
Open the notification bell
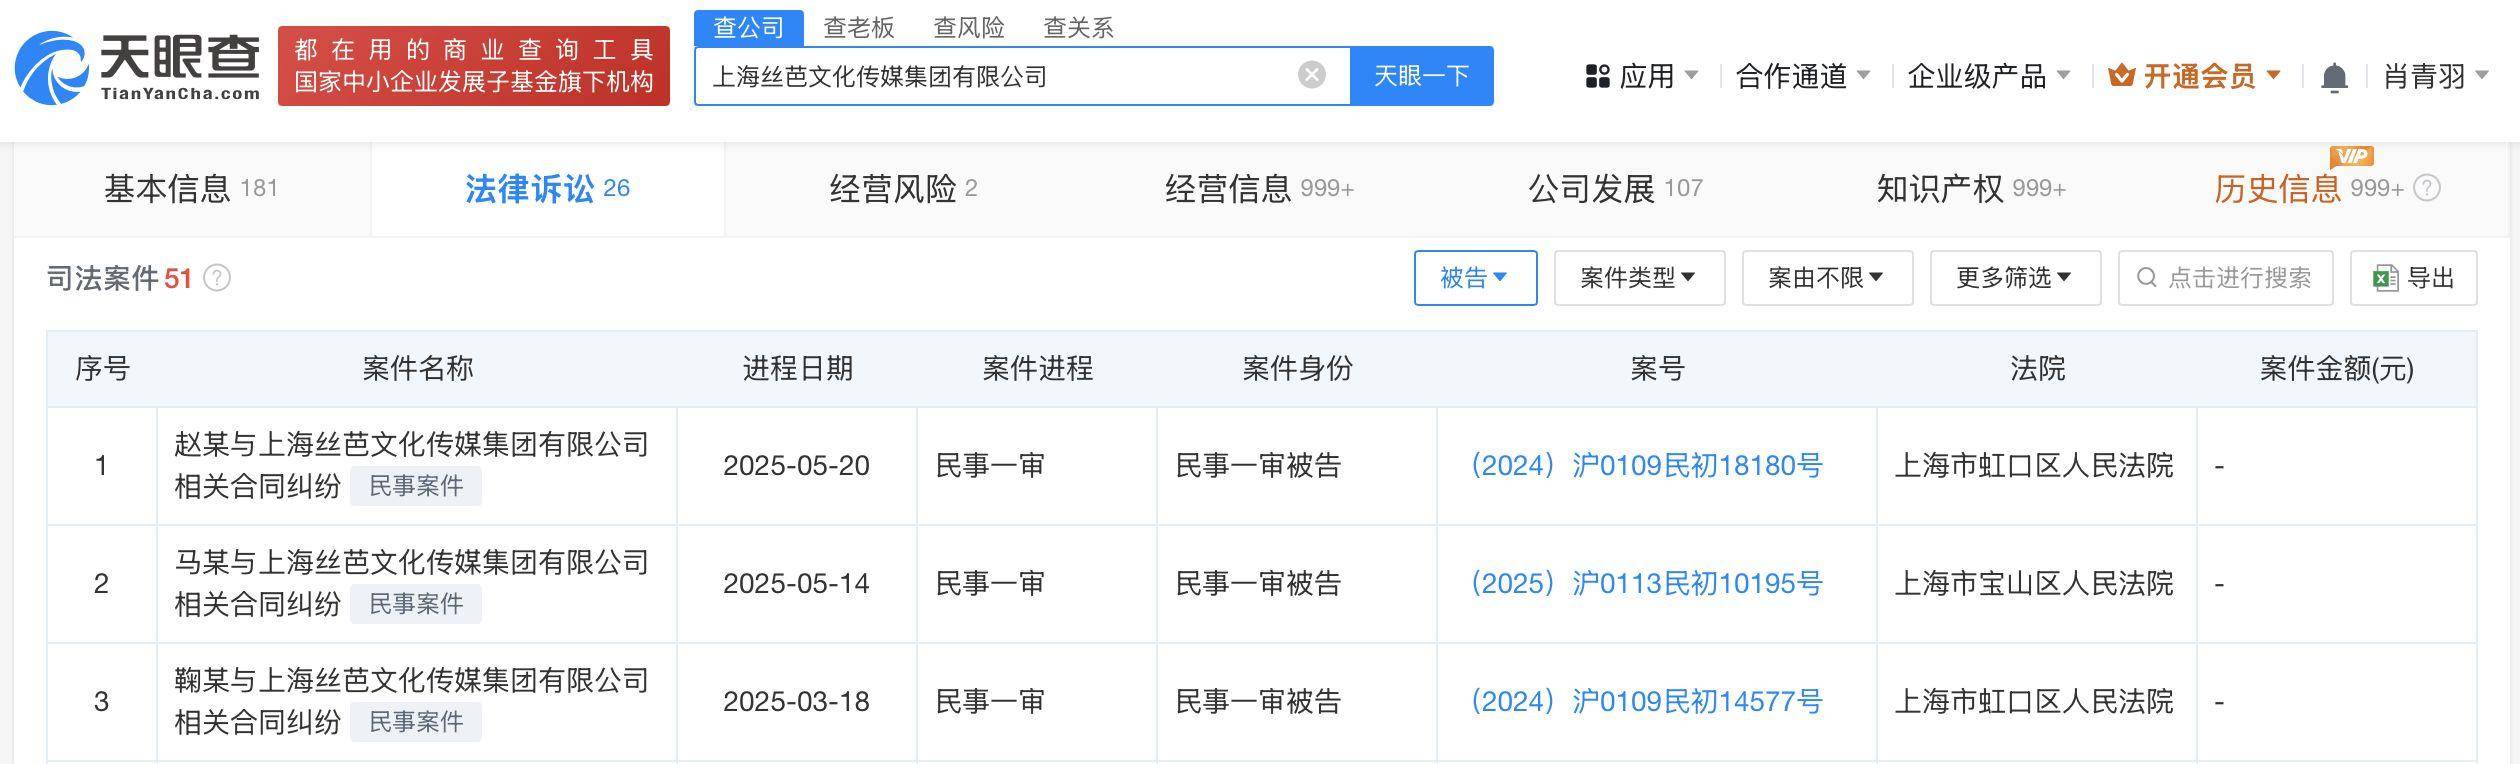(x=2333, y=77)
